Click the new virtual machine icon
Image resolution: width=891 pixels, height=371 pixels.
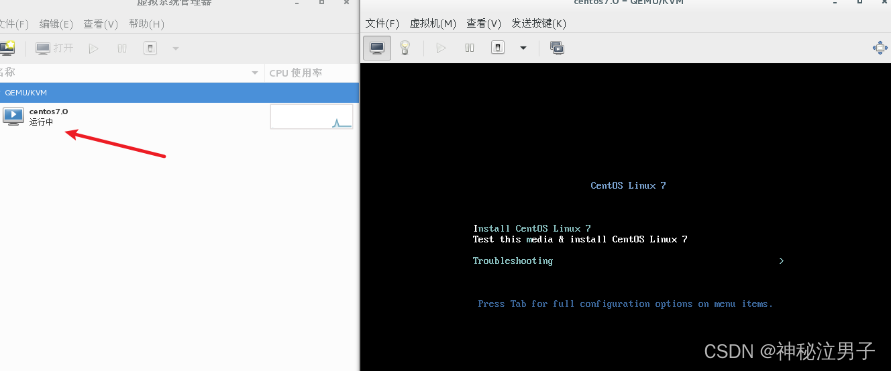pyautogui.click(x=7, y=48)
